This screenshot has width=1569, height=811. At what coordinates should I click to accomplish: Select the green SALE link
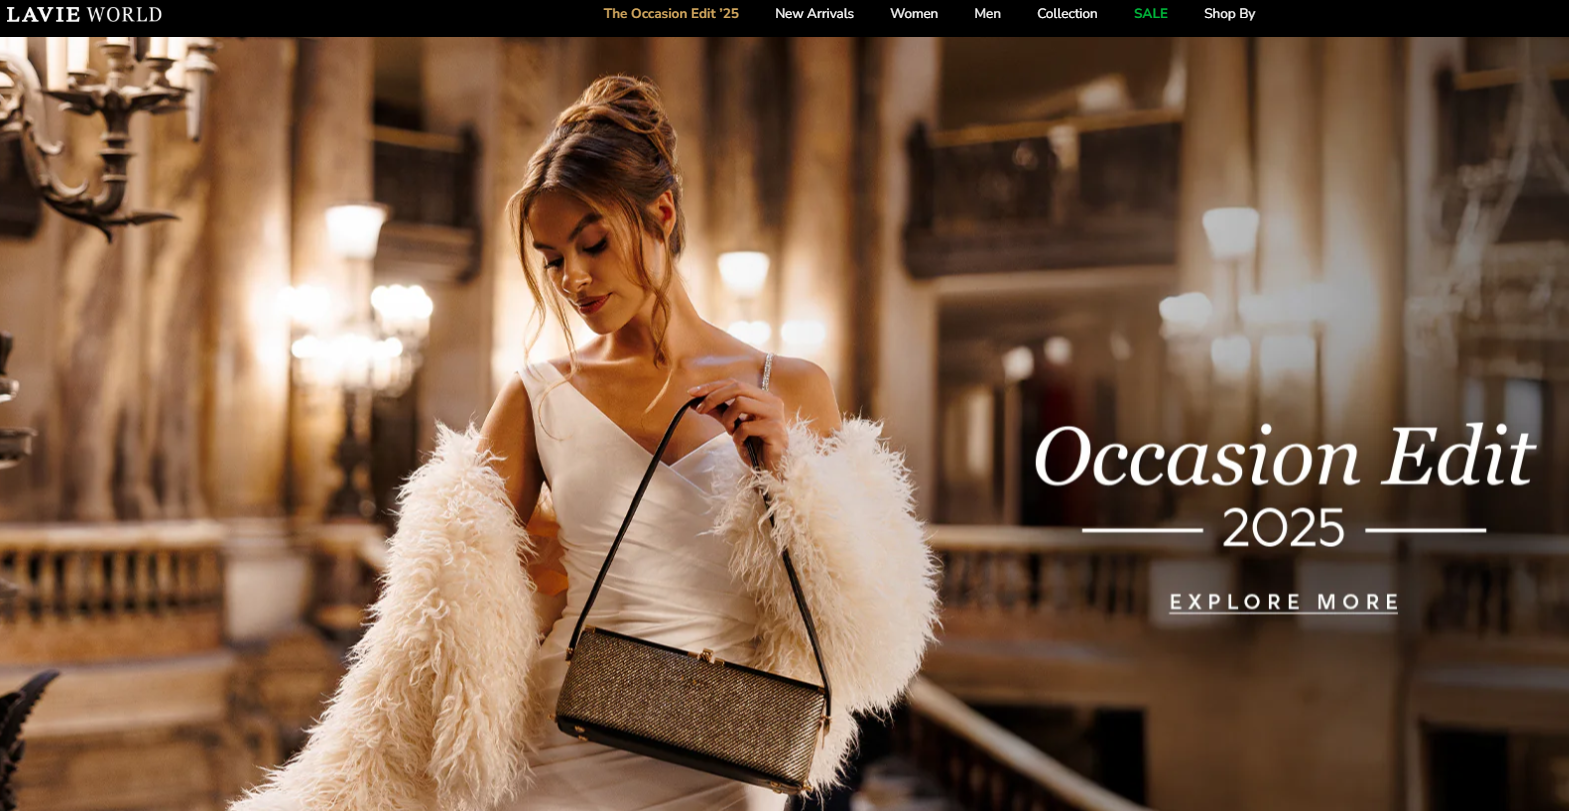[1150, 14]
